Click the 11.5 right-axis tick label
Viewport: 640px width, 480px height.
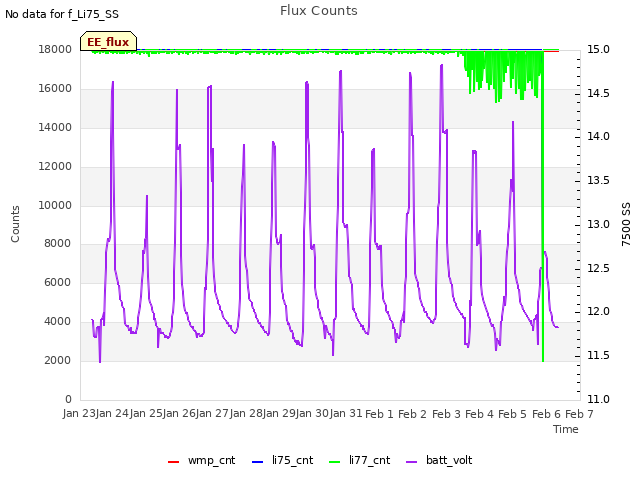(x=598, y=356)
